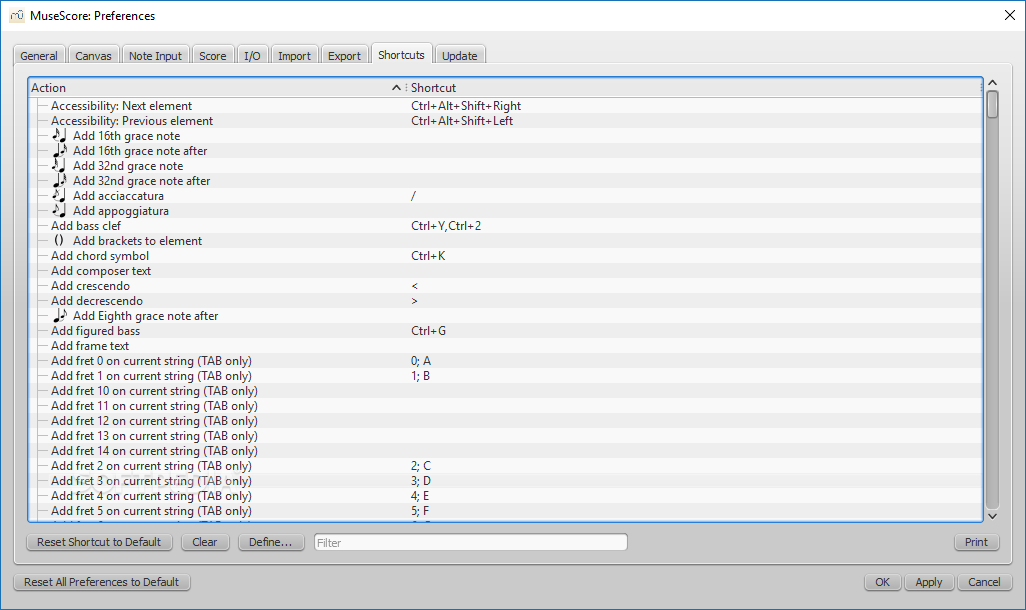Image resolution: width=1026 pixels, height=610 pixels.
Task: Click the 16th grace note after icon
Action: tap(60, 151)
